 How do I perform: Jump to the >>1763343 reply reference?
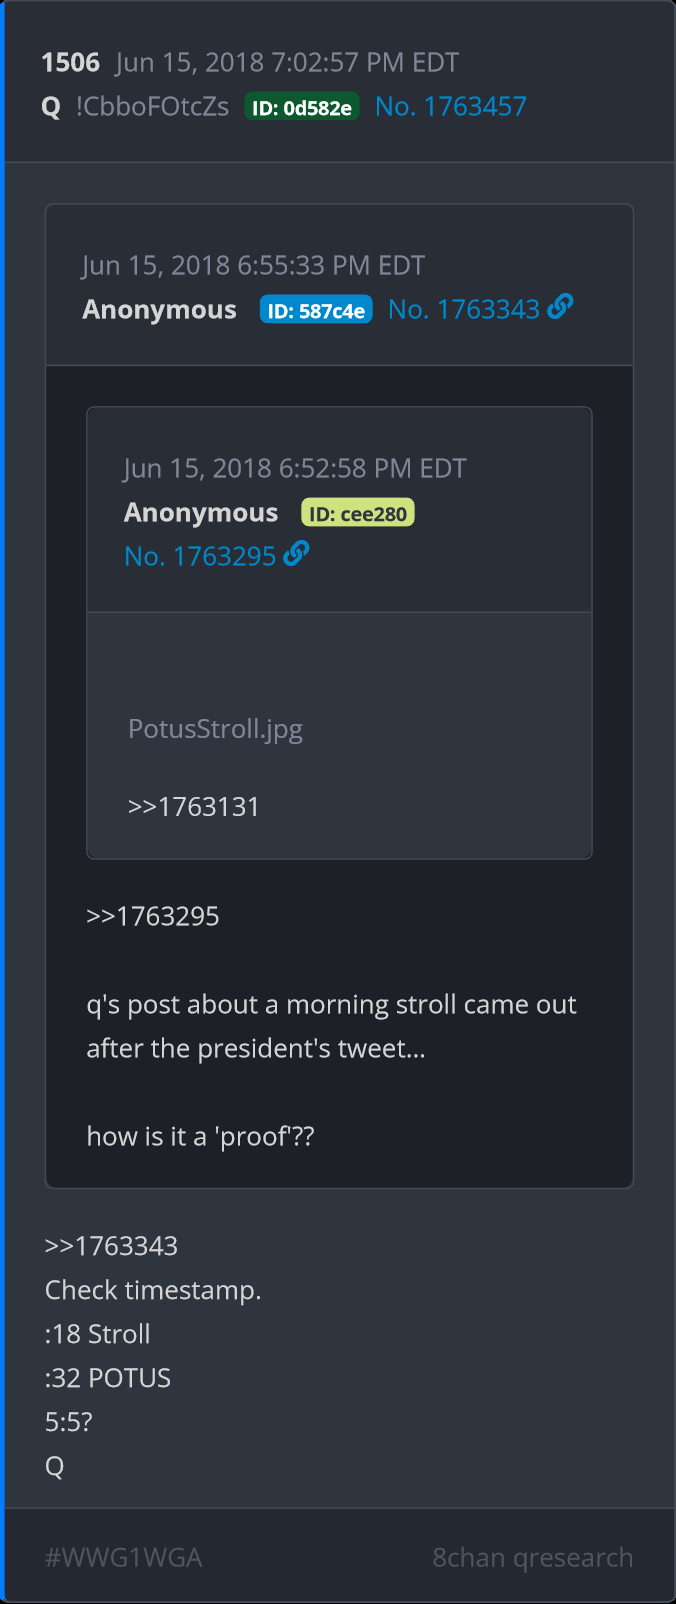point(111,1246)
